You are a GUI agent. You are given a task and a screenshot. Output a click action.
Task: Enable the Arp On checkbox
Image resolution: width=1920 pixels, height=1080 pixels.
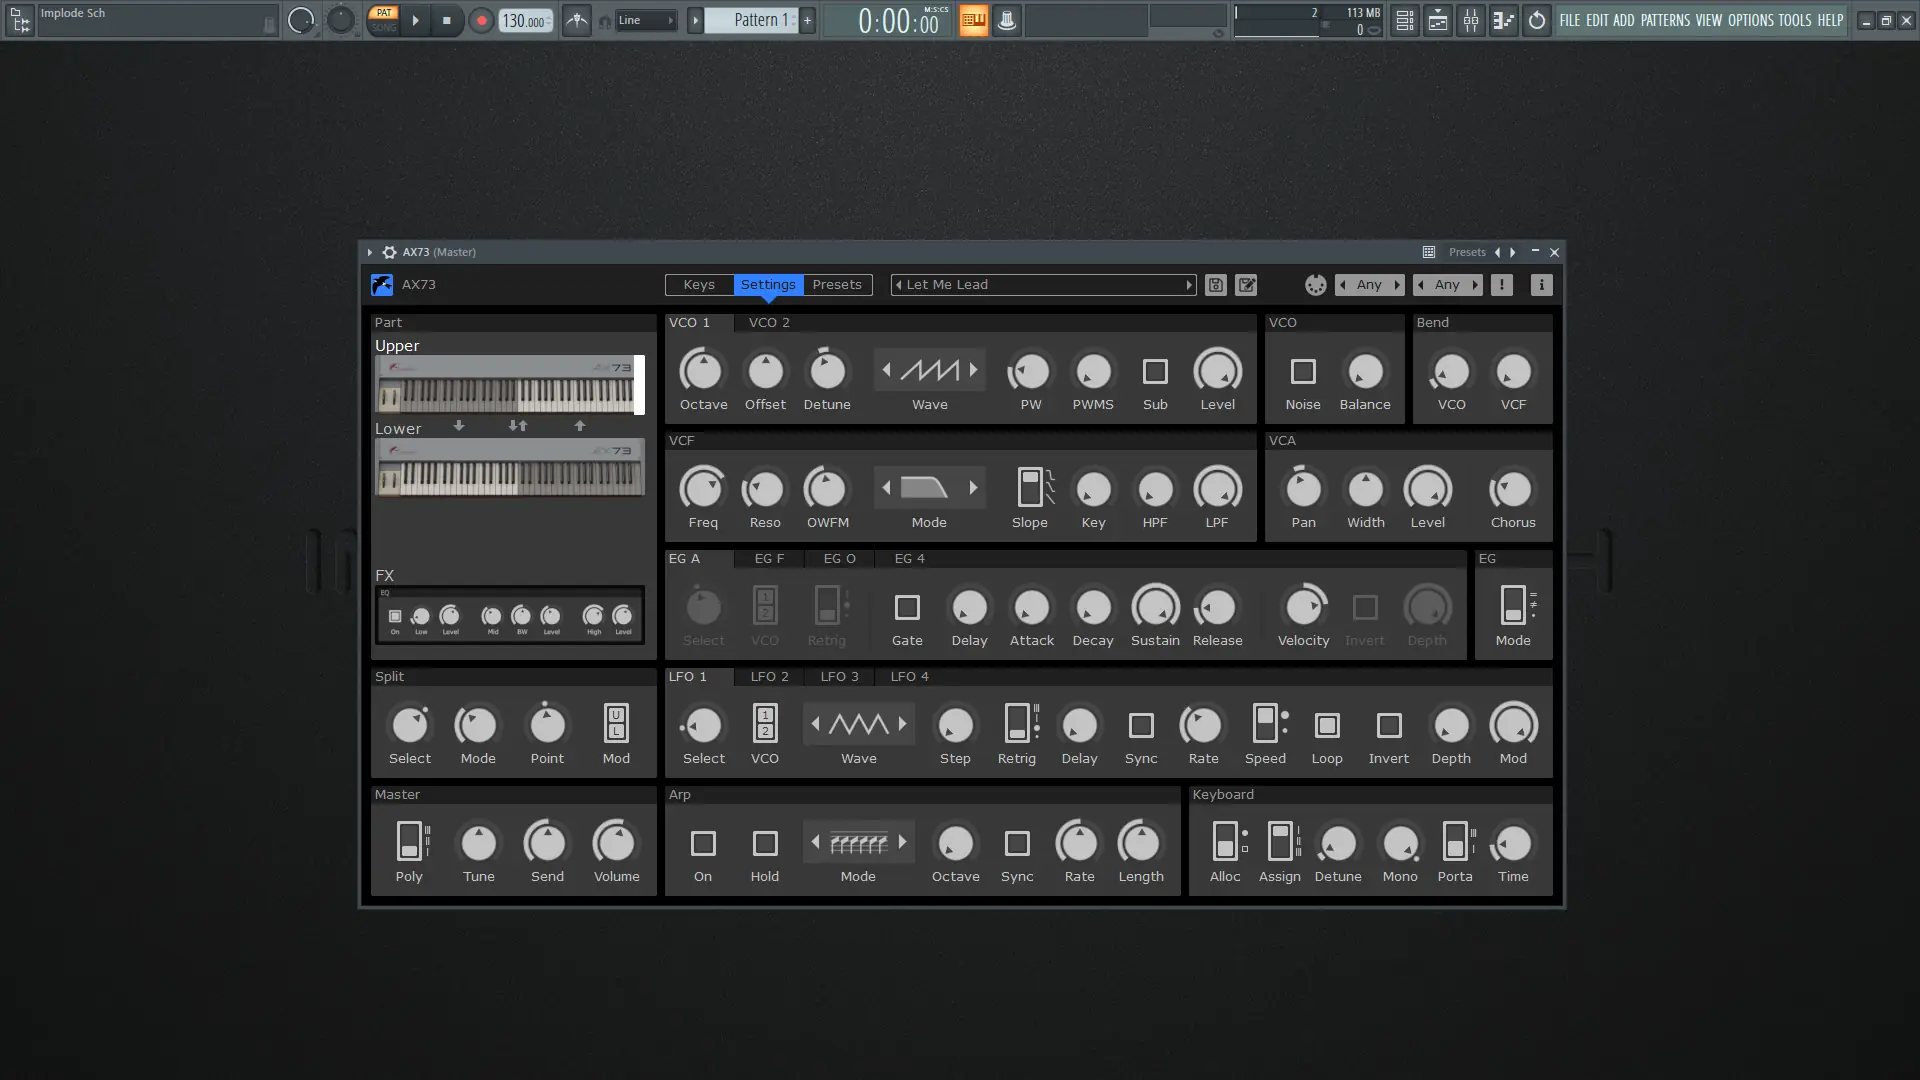click(703, 844)
